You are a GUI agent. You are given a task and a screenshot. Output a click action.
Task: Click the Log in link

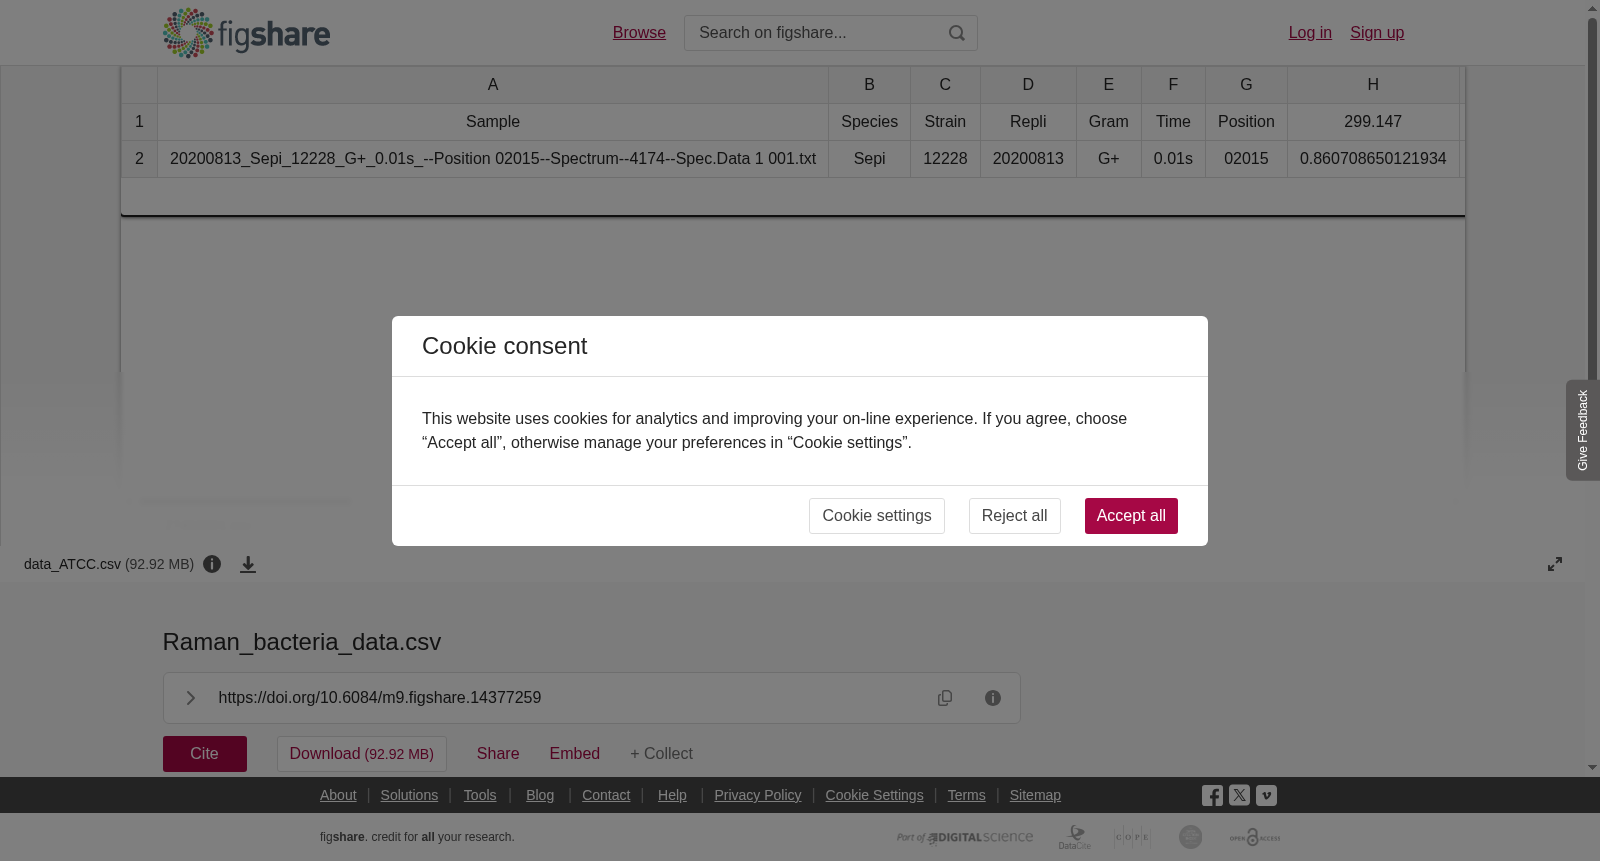[1310, 33]
